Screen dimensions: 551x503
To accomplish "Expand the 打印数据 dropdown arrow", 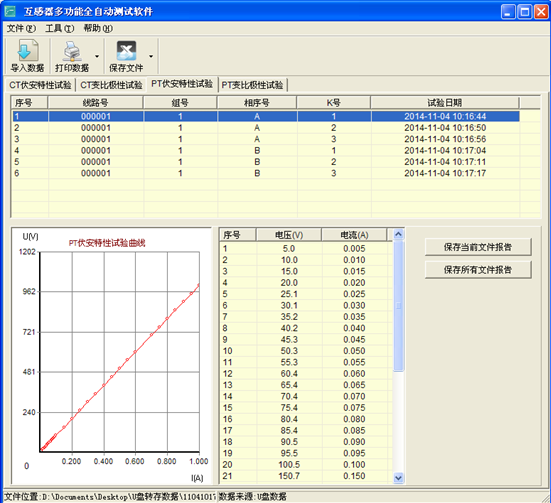I will click(x=97, y=56).
